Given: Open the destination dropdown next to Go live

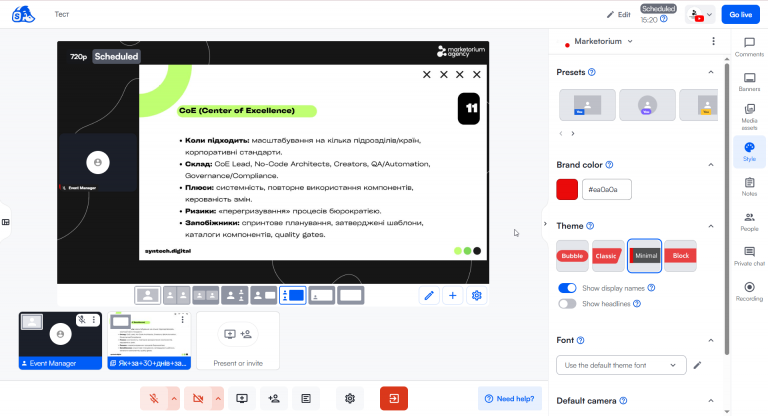Looking at the screenshot, I should [700, 15].
